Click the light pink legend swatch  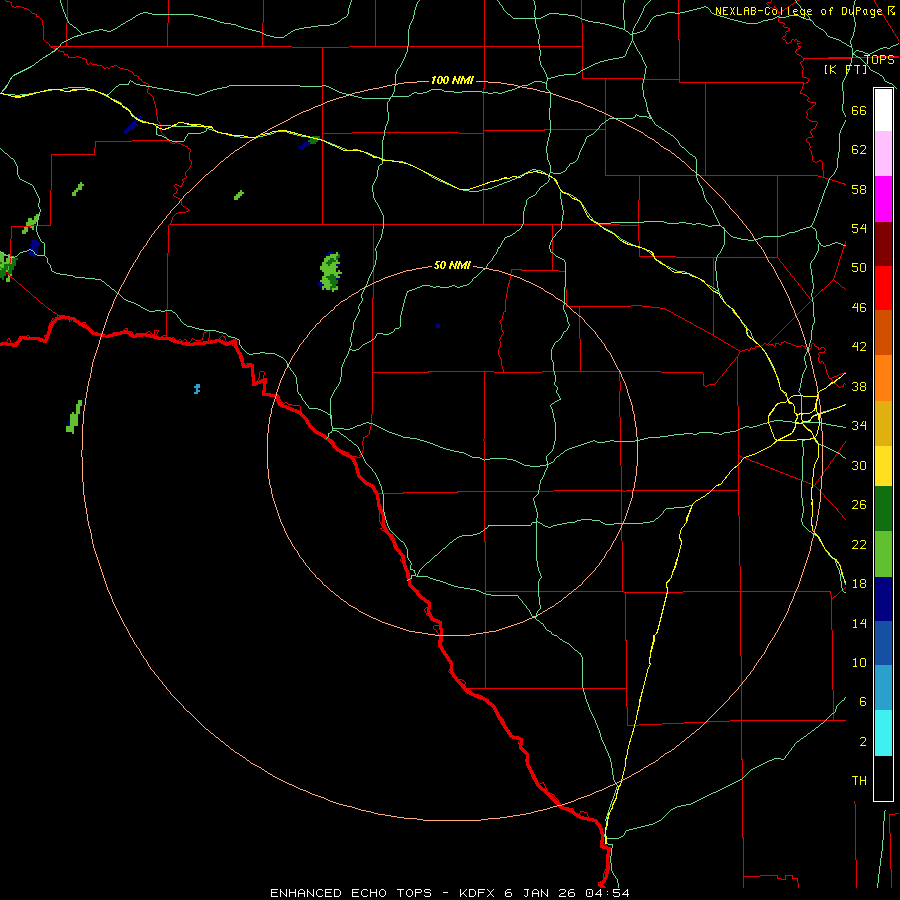[883, 153]
